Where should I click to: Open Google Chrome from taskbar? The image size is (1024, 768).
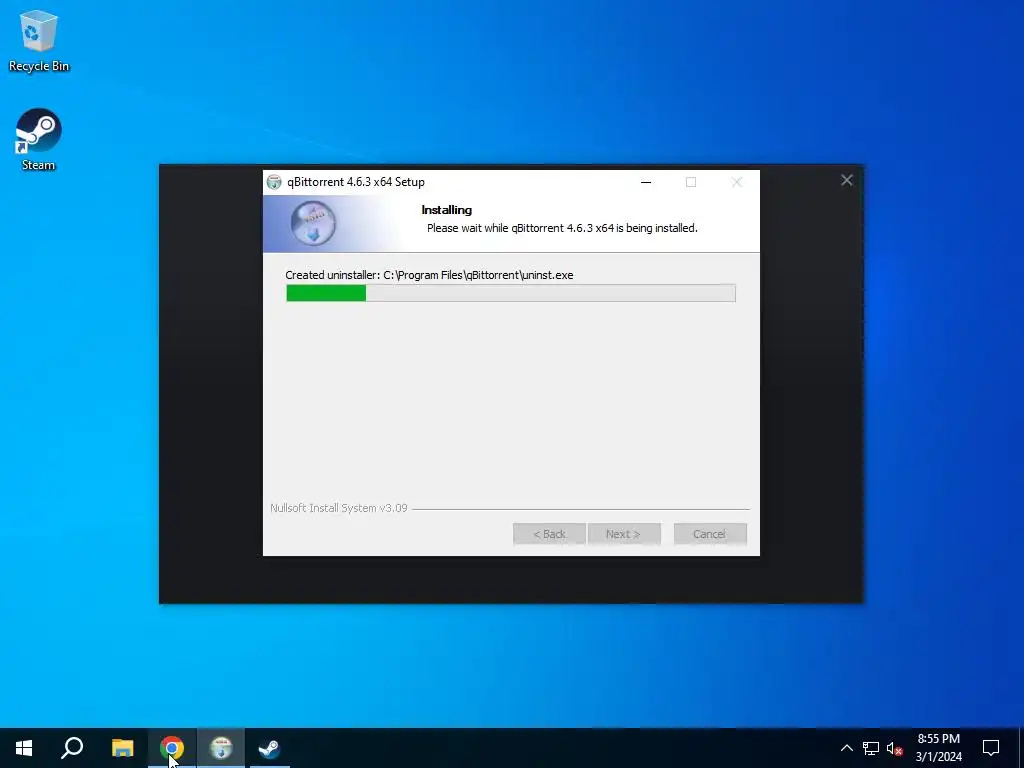tap(172, 748)
